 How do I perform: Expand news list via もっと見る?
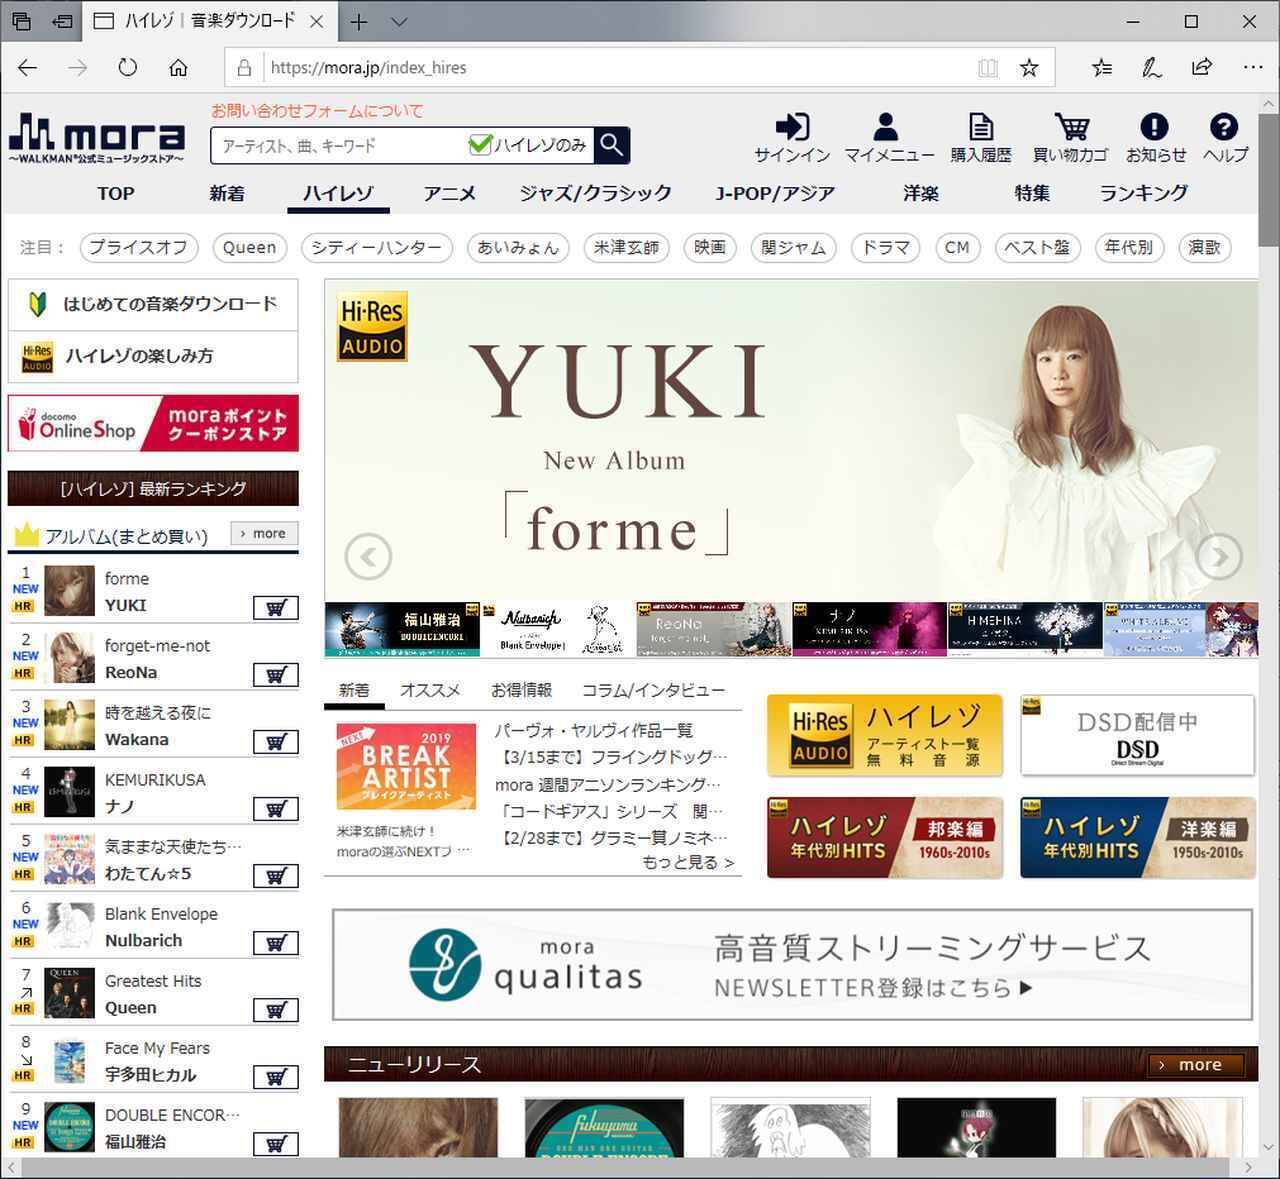[688, 862]
